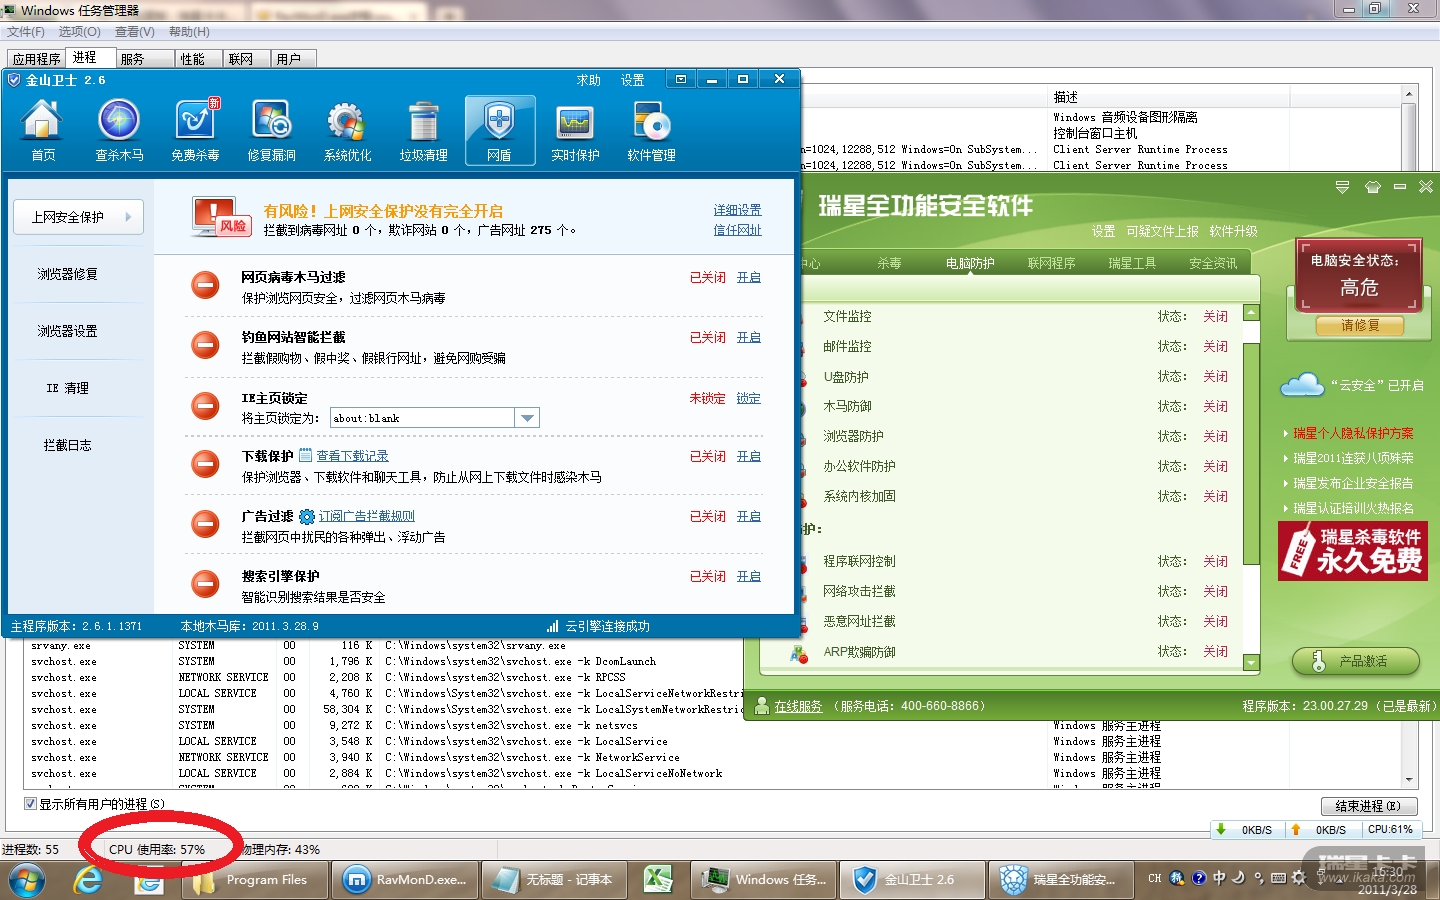
Task: Click the 瑞星 list scroll-down arrow
Action: [1251, 662]
